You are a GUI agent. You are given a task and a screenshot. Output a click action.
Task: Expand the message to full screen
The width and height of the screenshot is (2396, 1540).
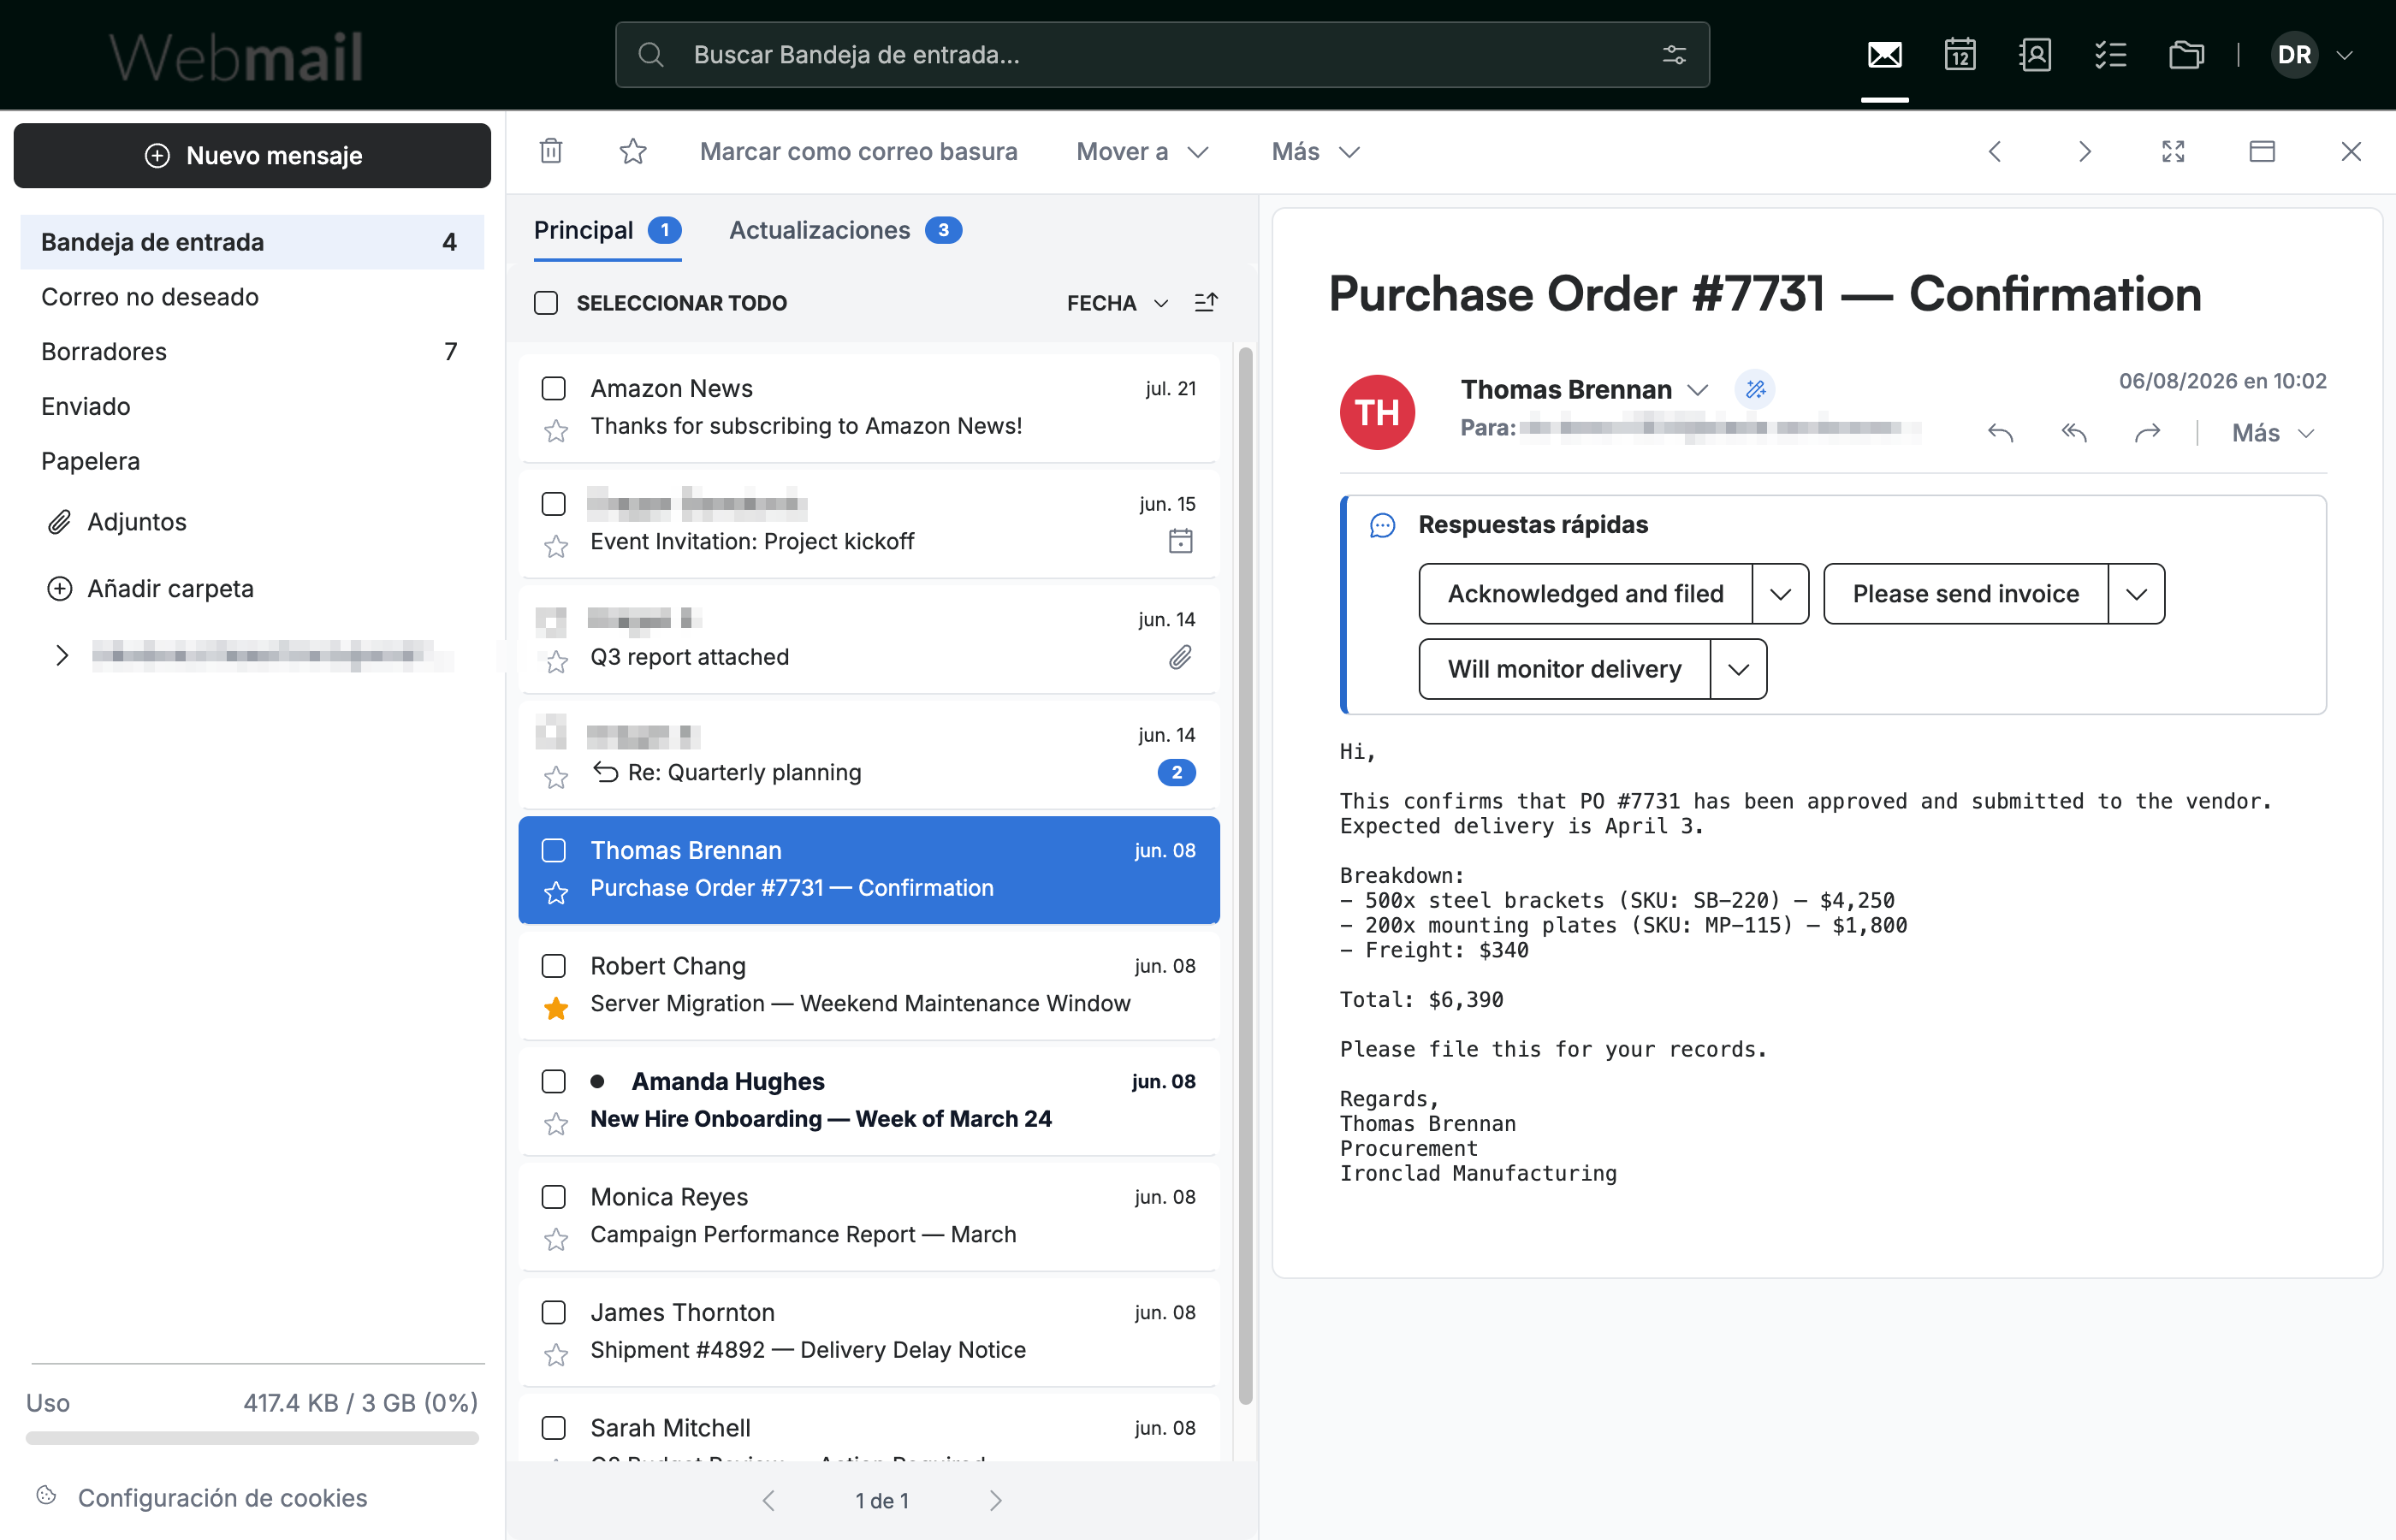pos(2173,151)
